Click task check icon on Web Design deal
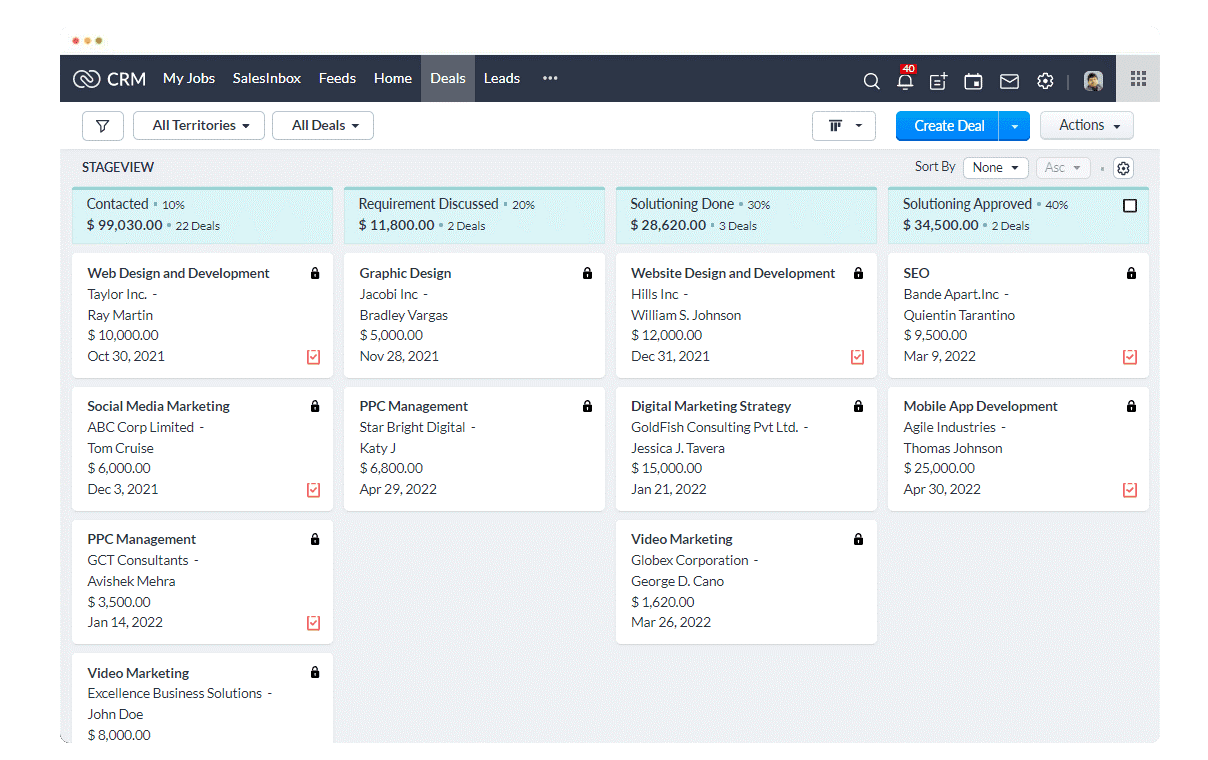The width and height of the screenshot is (1208, 760). tap(313, 357)
